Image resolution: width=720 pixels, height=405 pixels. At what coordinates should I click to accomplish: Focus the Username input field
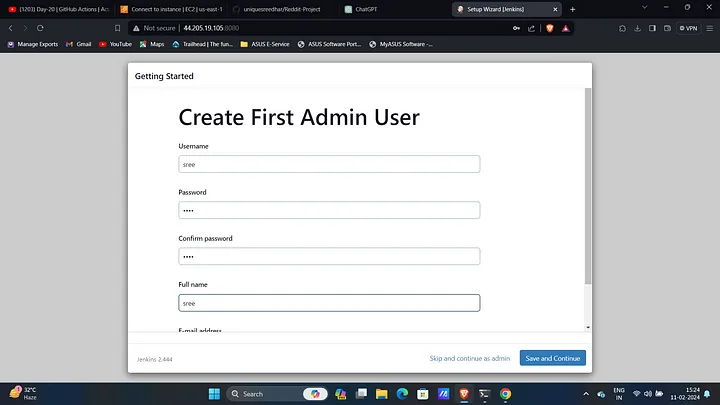click(329, 164)
